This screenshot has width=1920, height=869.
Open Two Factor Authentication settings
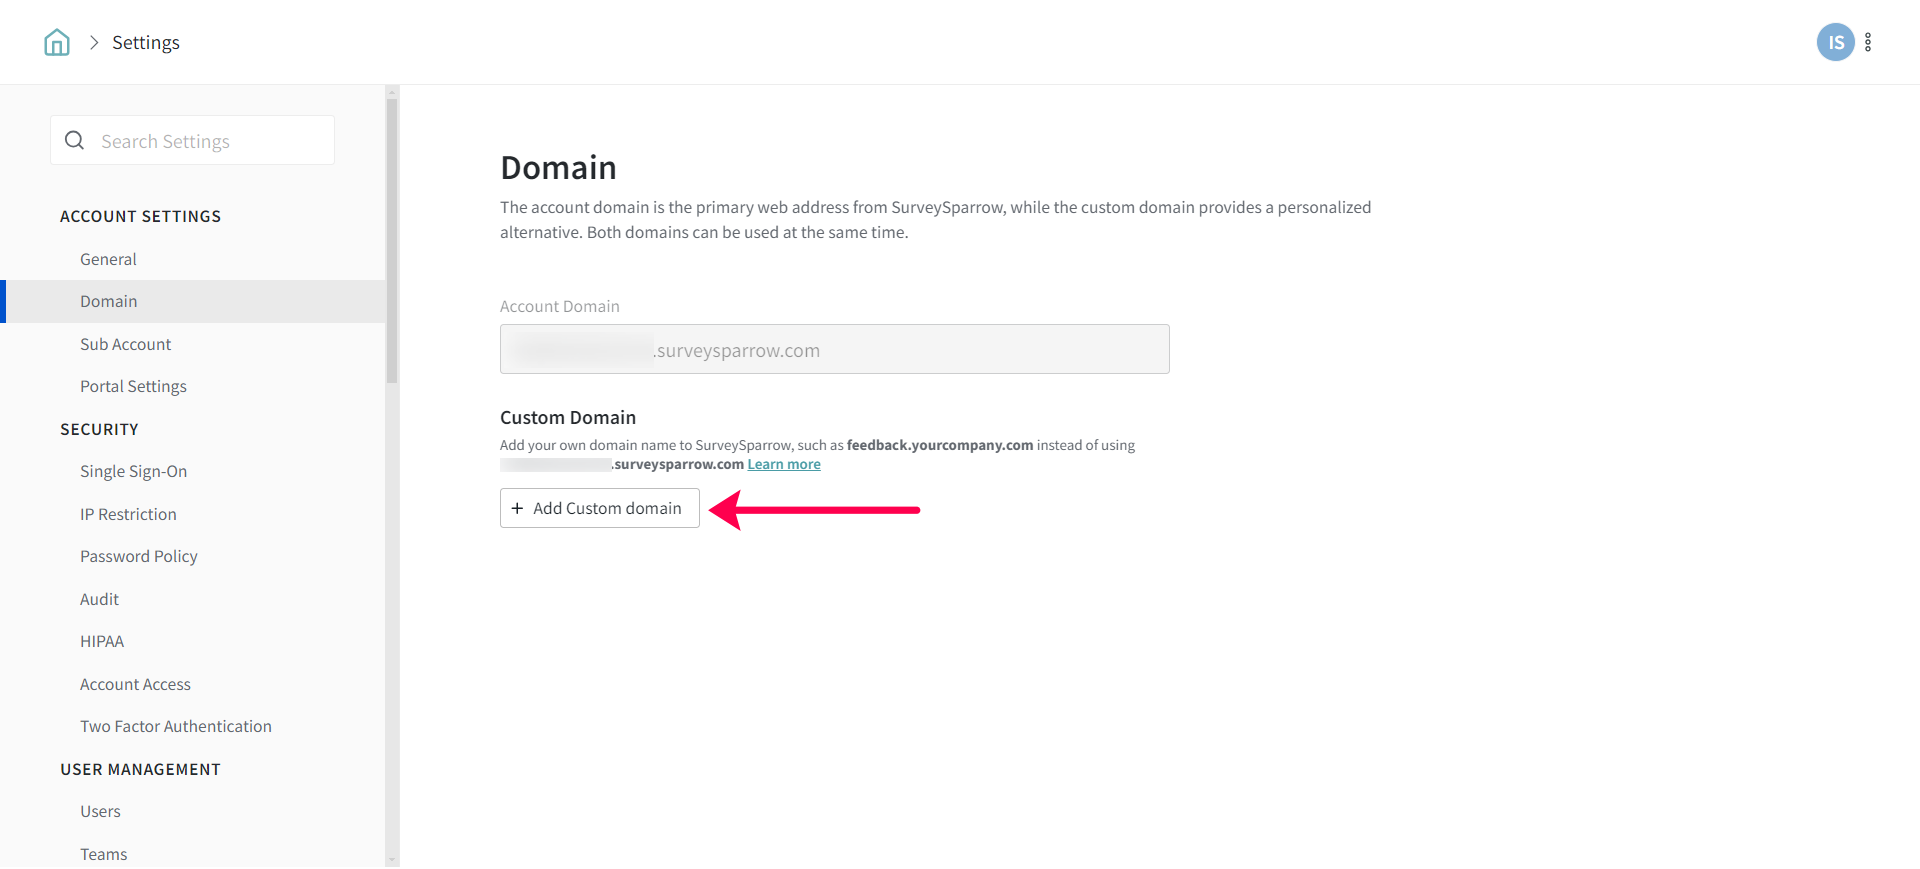176,726
